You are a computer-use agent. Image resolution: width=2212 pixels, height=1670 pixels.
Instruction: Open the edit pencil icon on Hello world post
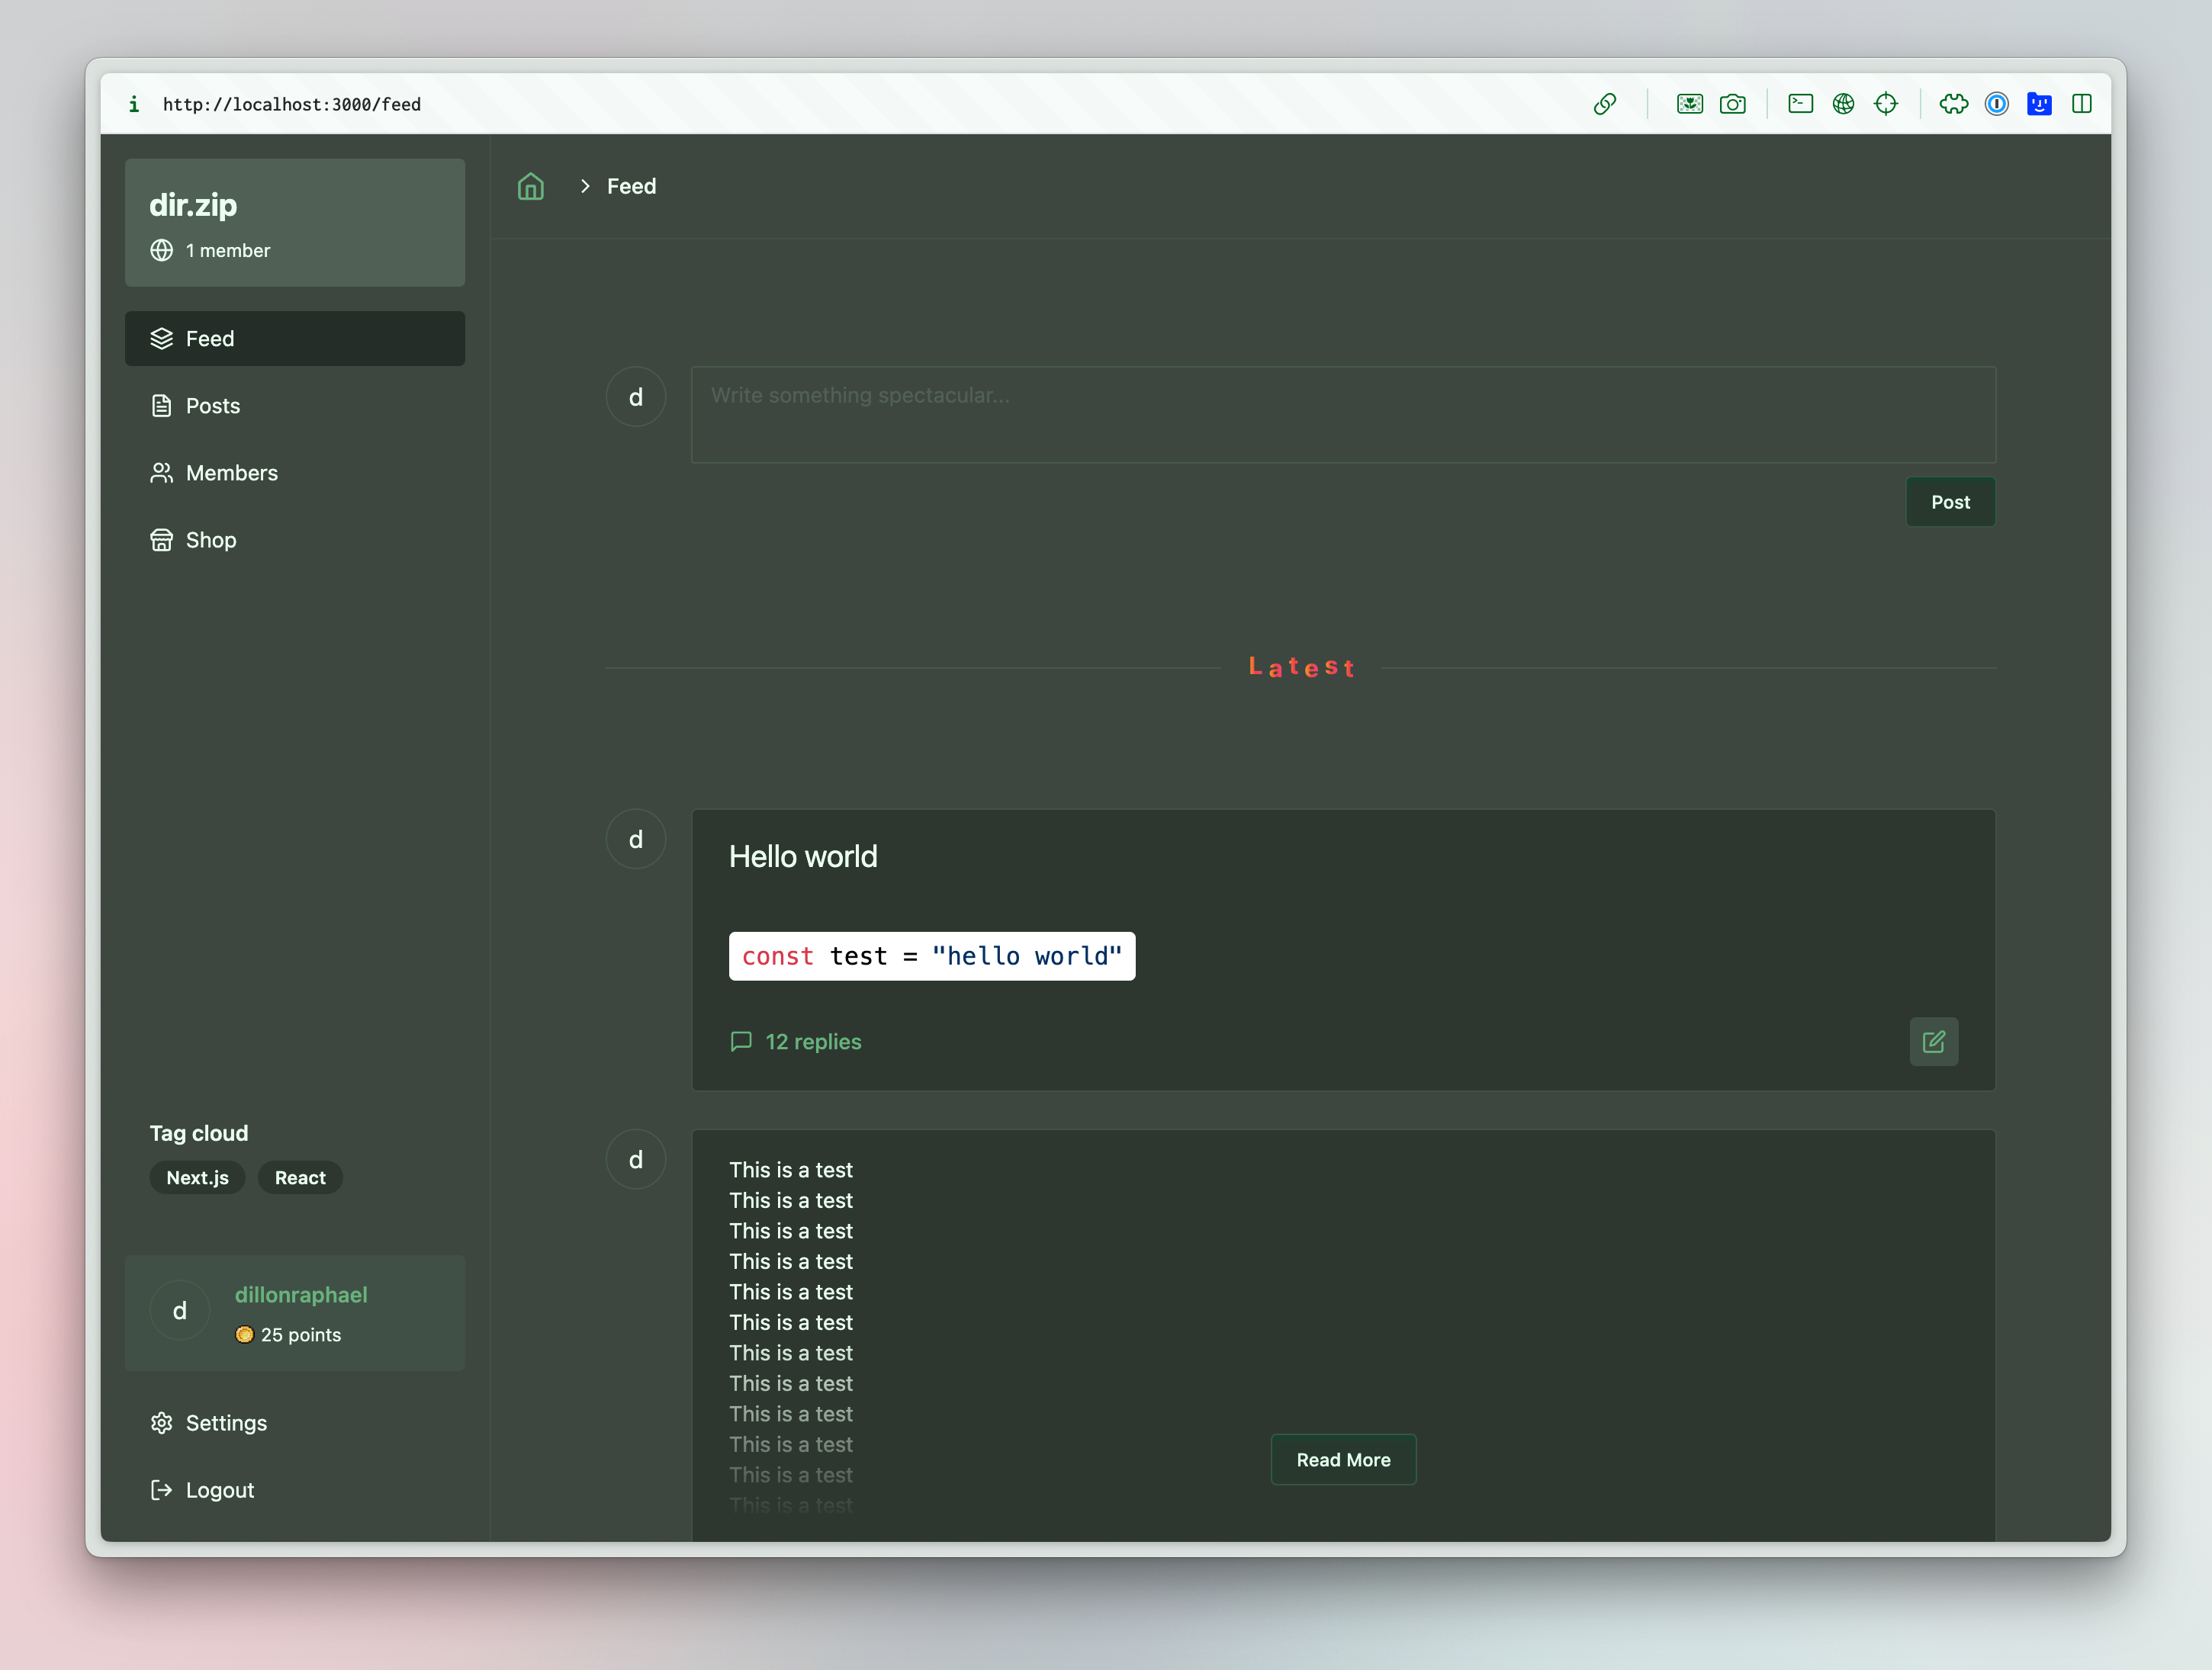pyautogui.click(x=1934, y=1041)
